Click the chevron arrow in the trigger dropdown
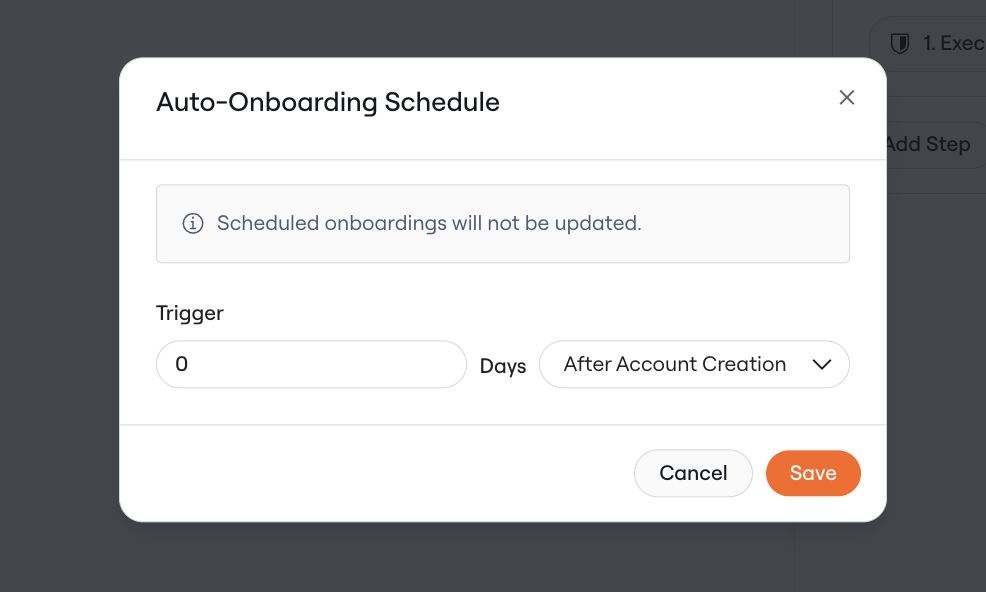Screen dimensions: 986x592 (x=821, y=364)
